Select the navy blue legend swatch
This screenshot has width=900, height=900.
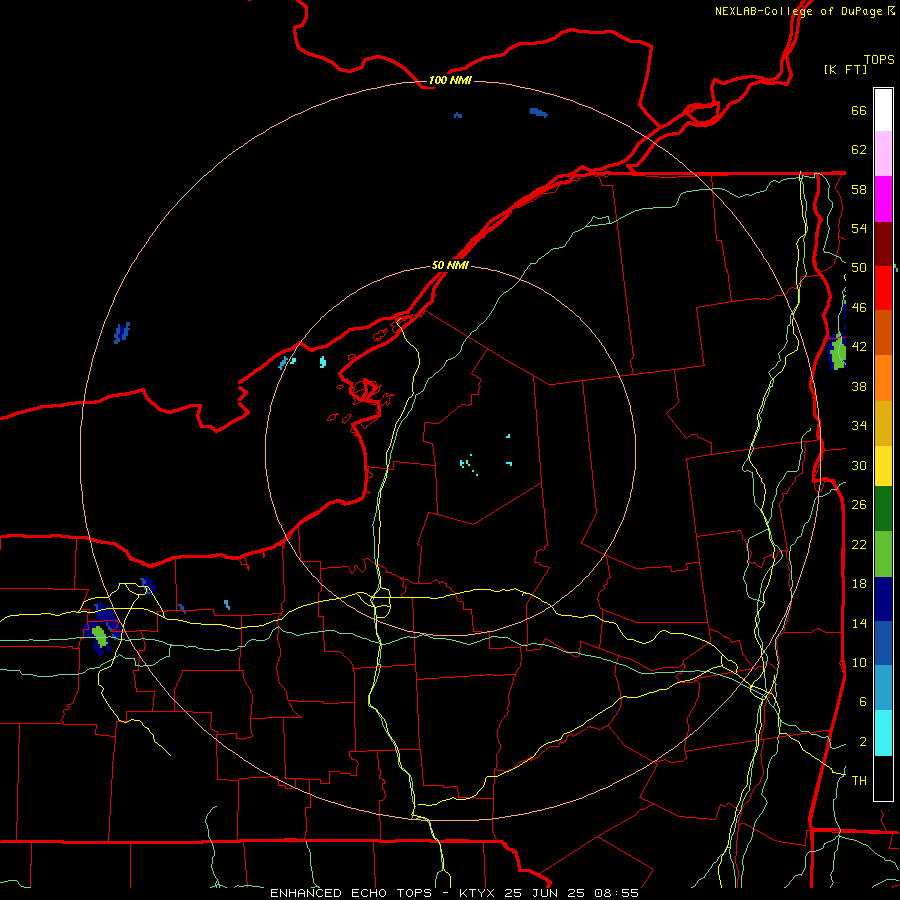click(883, 599)
